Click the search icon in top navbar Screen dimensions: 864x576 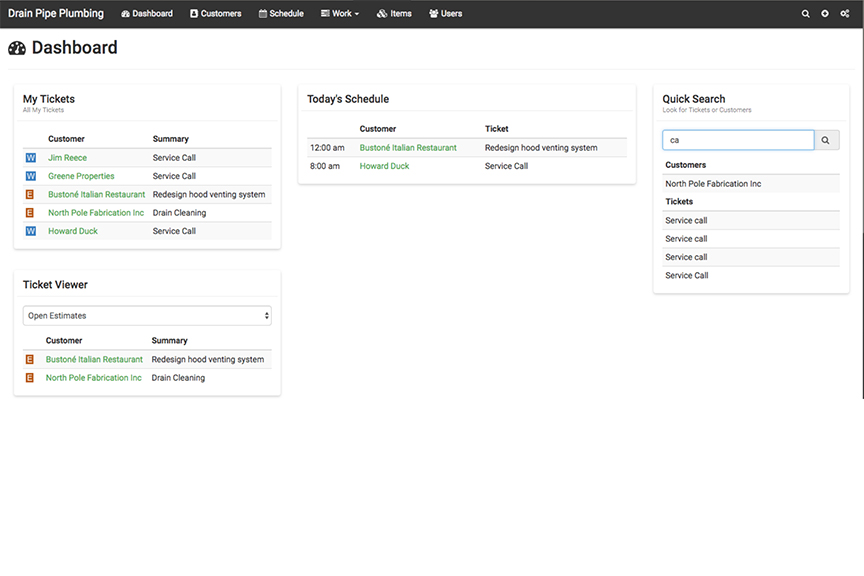(806, 14)
